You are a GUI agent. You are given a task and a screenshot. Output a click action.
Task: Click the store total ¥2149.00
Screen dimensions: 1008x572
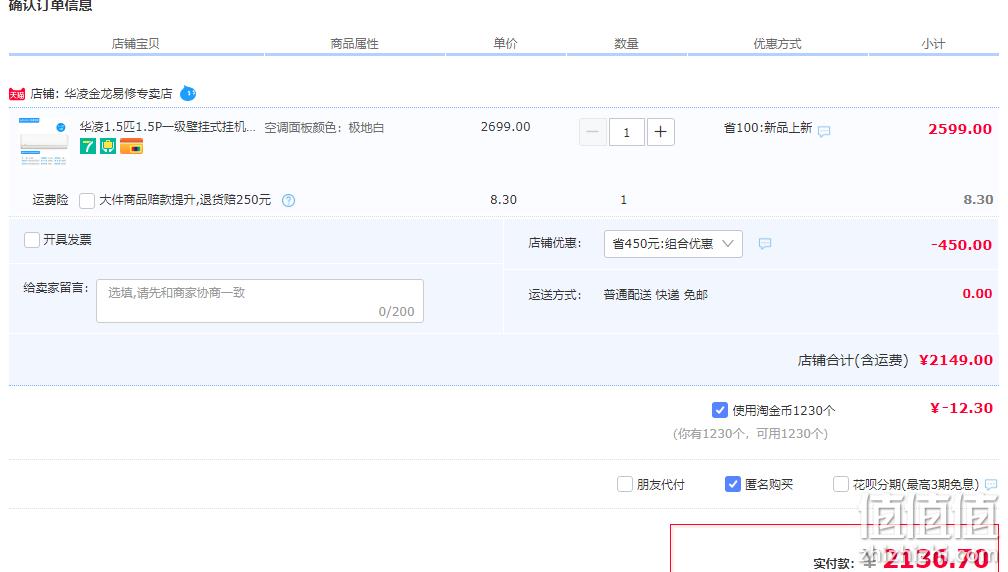[x=956, y=360]
